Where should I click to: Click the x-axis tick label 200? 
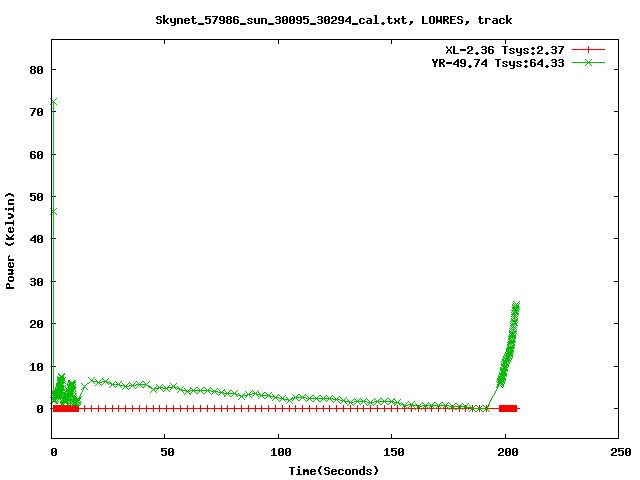[x=508, y=452]
